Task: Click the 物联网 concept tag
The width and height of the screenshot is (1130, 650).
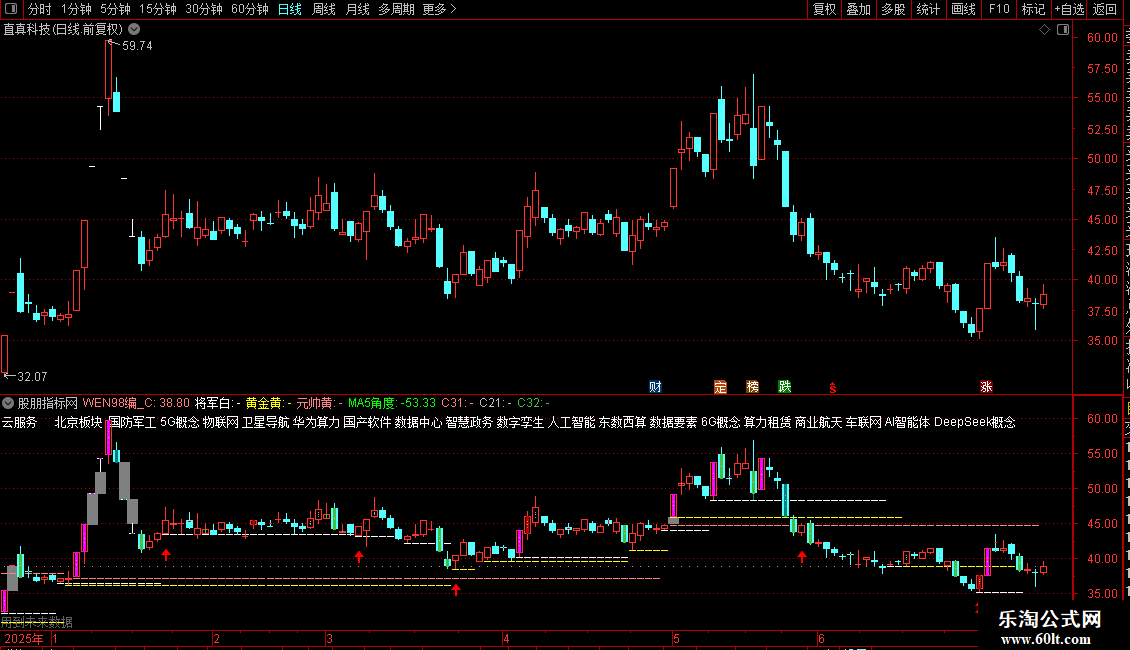Action: click(x=221, y=422)
